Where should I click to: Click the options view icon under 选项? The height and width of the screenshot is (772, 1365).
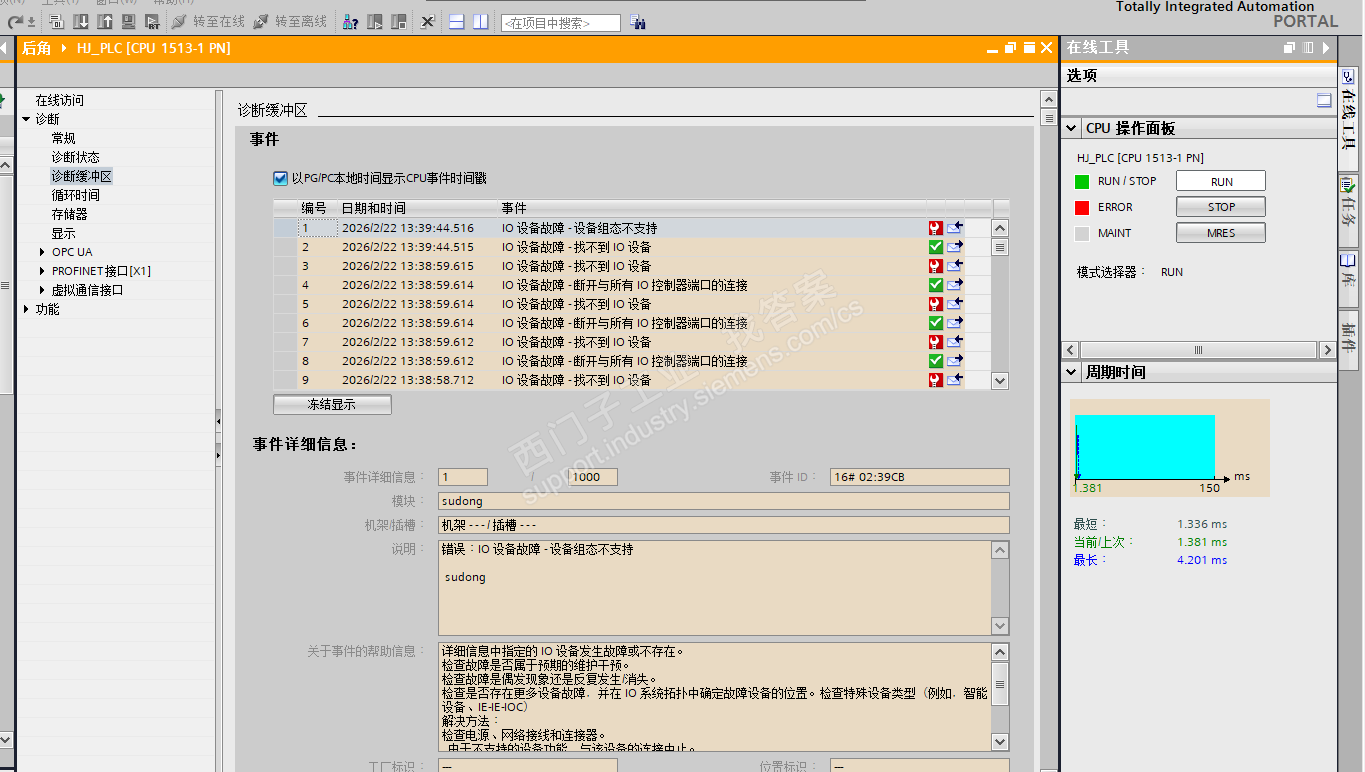coord(1324,100)
